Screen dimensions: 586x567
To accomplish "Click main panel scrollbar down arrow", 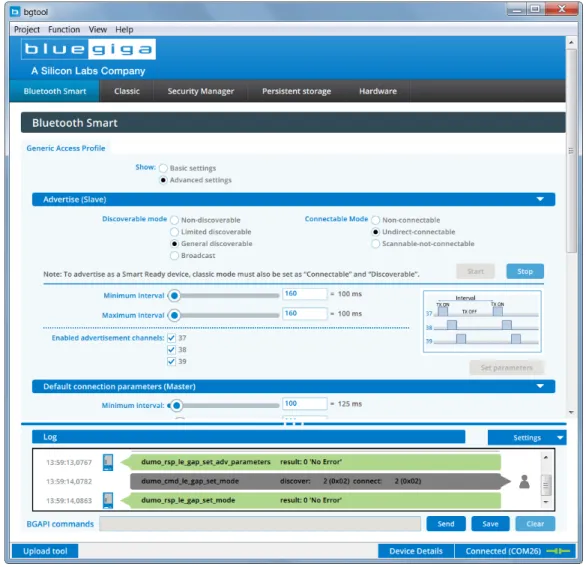I will pyautogui.click(x=571, y=412).
